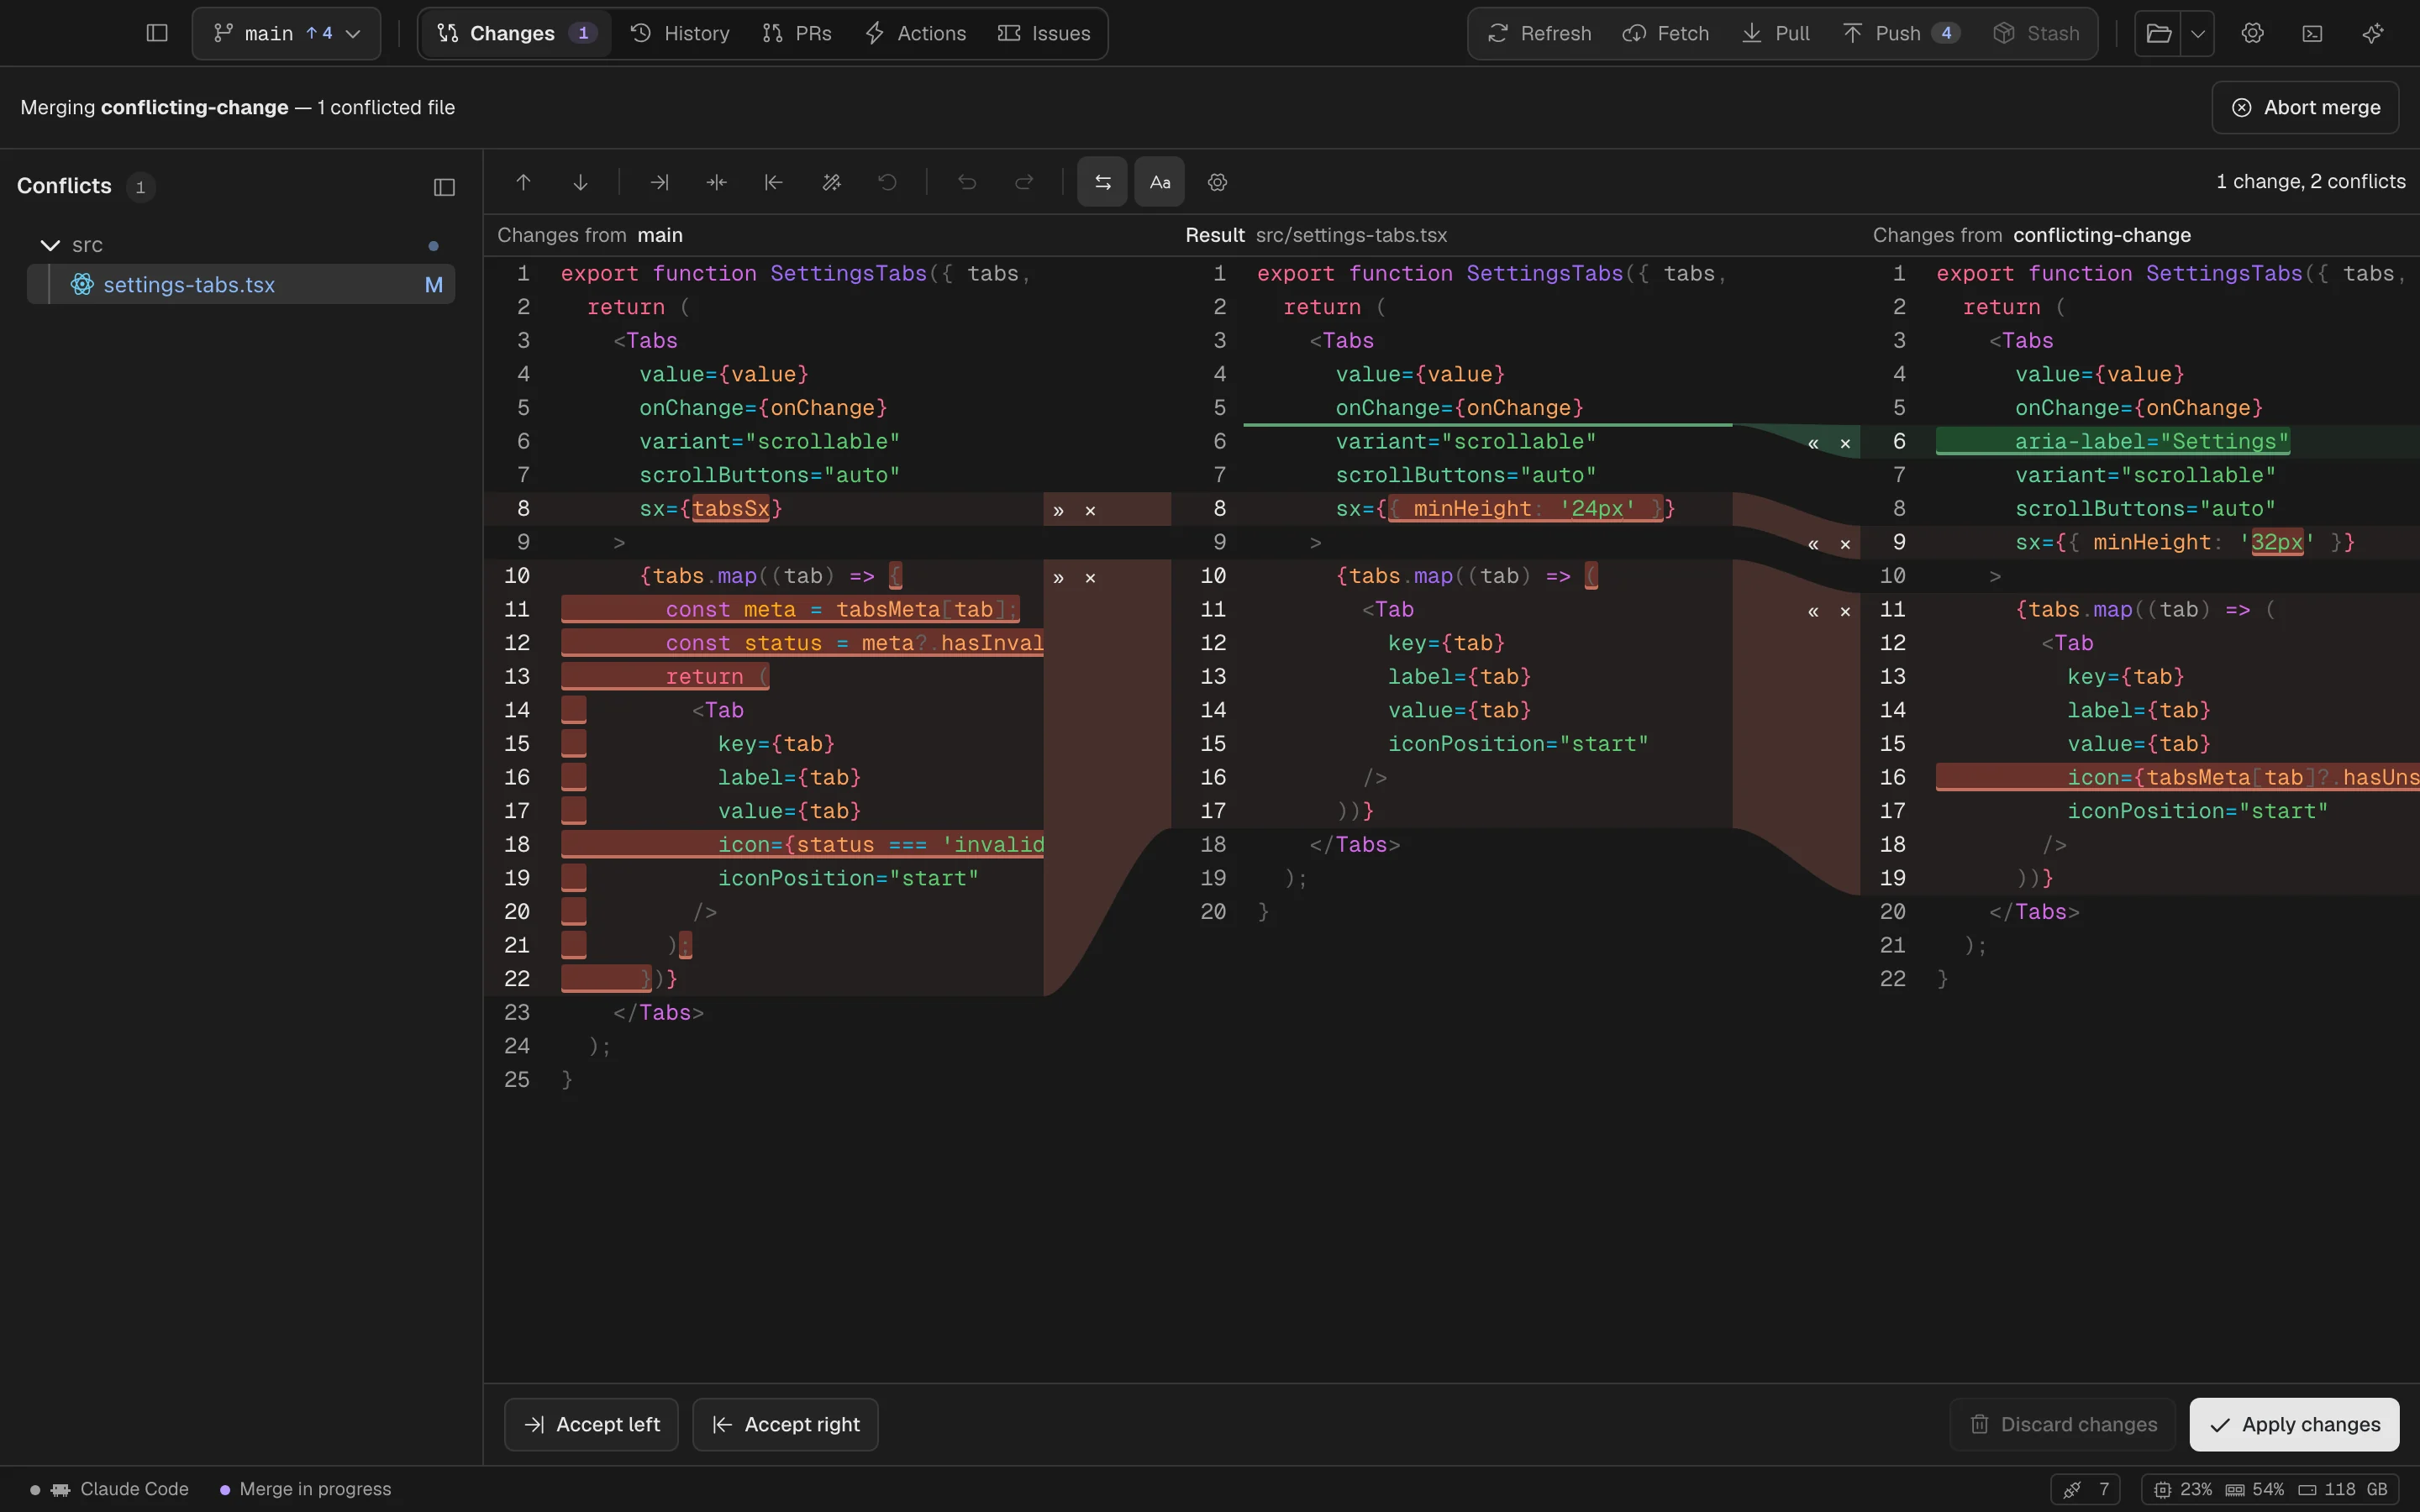The image size is (2420, 1512).
Task: Expand the chevron beside the folder icon
Action: pyautogui.click(x=2198, y=33)
